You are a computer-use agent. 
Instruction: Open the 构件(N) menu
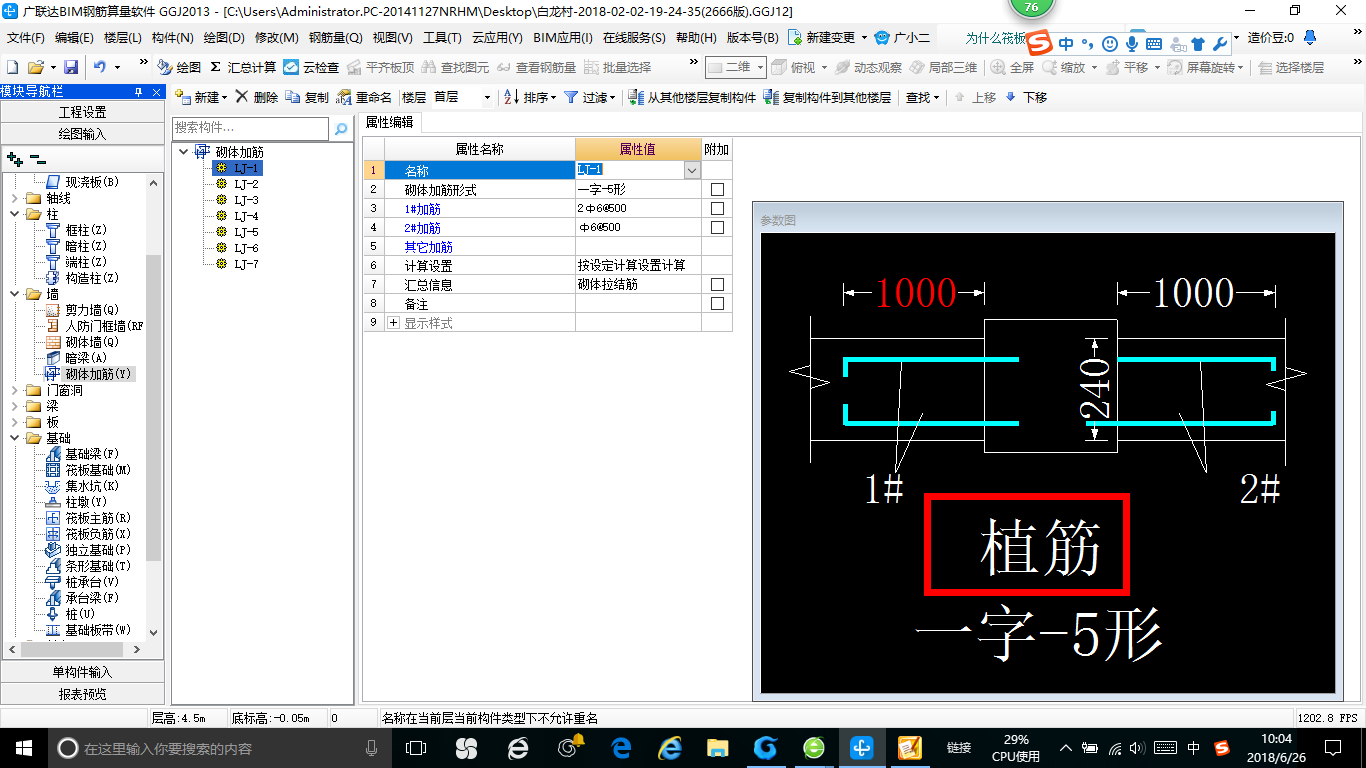(173, 38)
